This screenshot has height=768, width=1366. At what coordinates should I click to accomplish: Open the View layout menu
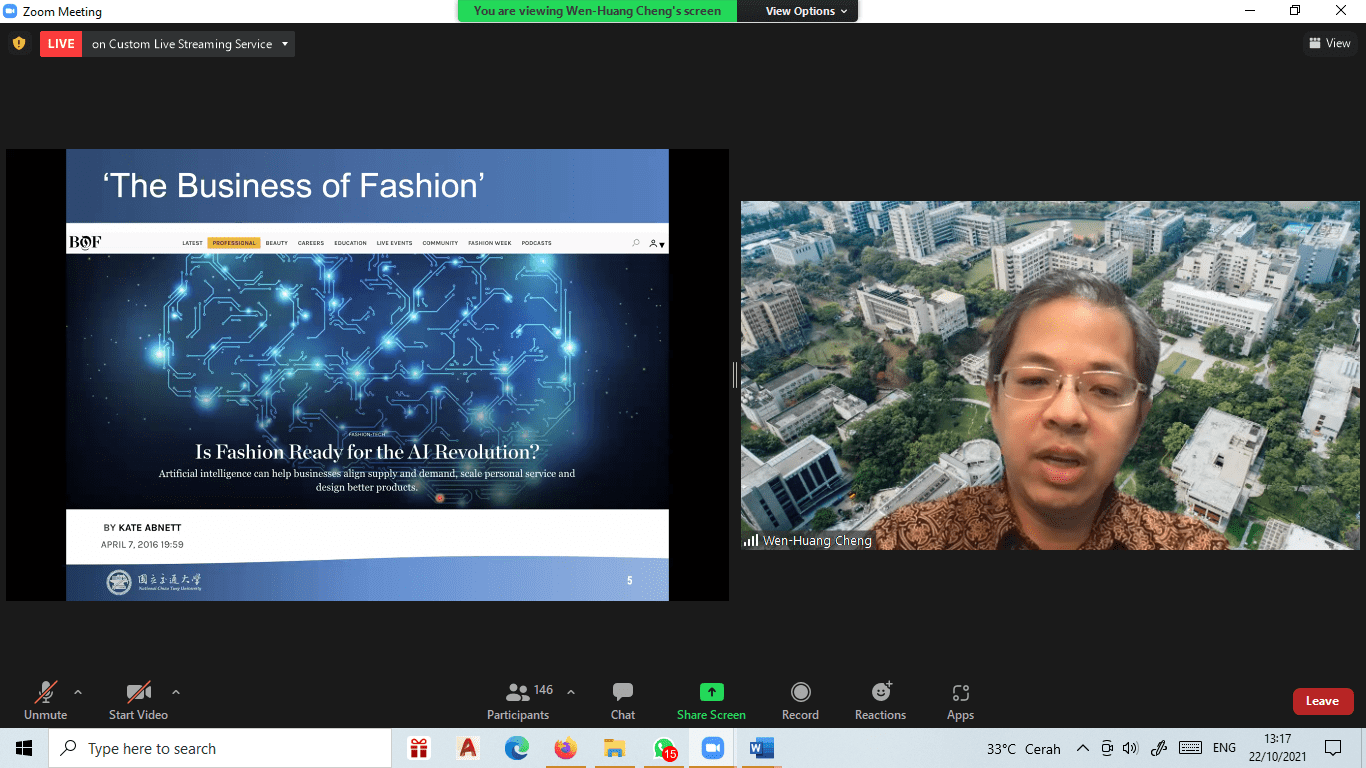(1329, 43)
